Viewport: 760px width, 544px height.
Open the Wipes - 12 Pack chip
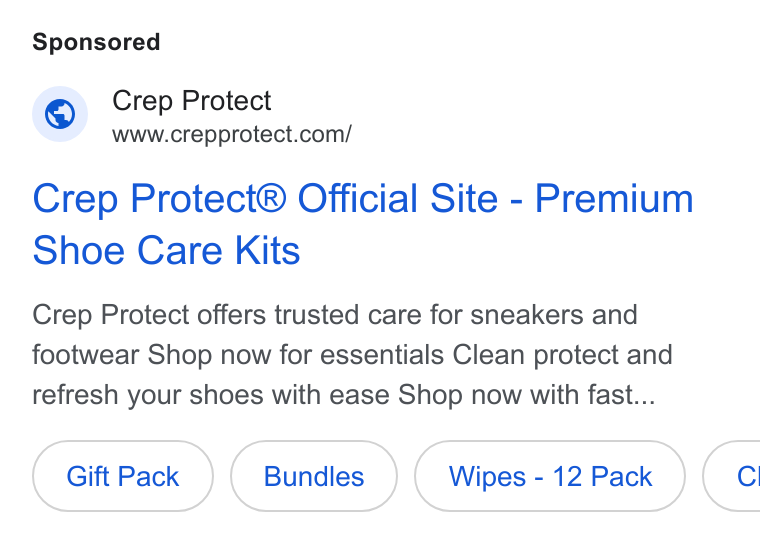[550, 476]
